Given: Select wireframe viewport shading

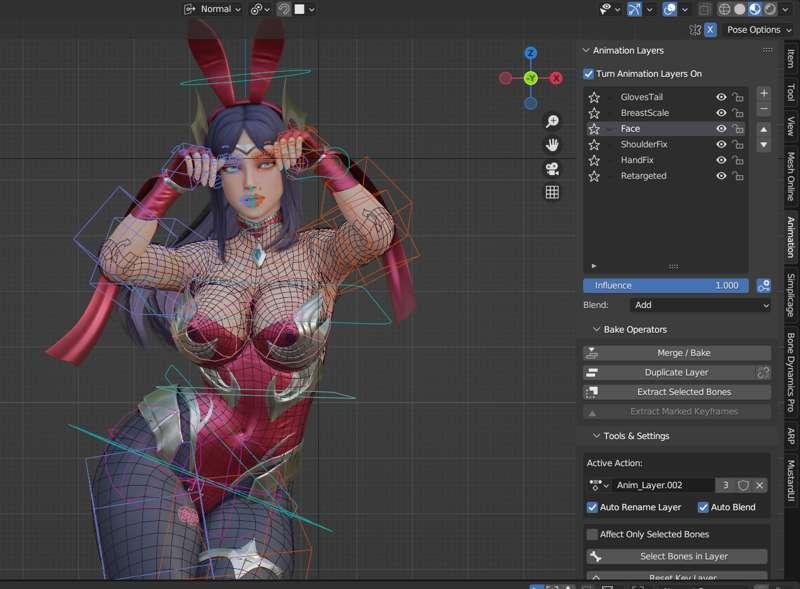Looking at the screenshot, I should click(724, 9).
